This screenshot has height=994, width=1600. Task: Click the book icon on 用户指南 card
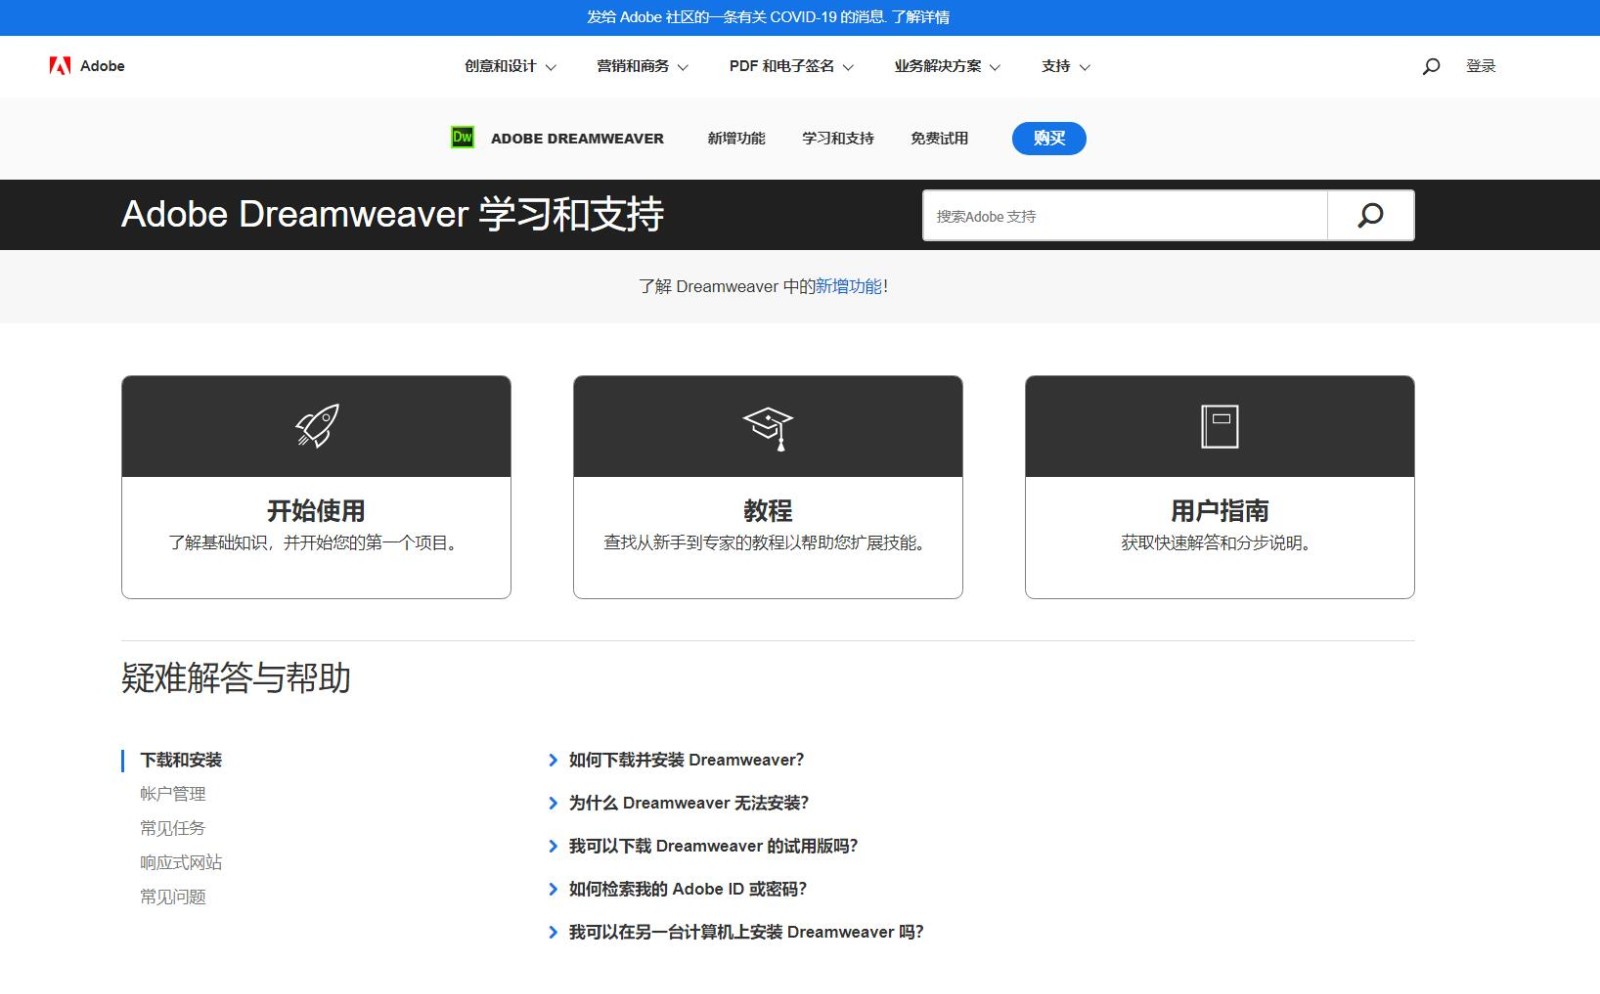pyautogui.click(x=1220, y=426)
